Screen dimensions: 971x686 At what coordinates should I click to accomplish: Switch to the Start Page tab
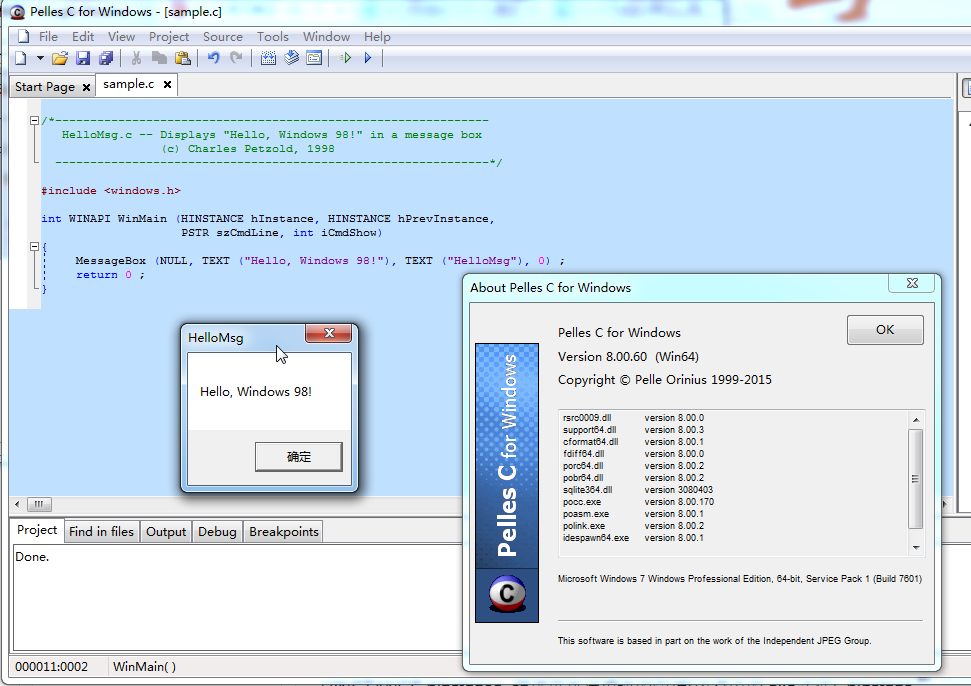point(45,87)
